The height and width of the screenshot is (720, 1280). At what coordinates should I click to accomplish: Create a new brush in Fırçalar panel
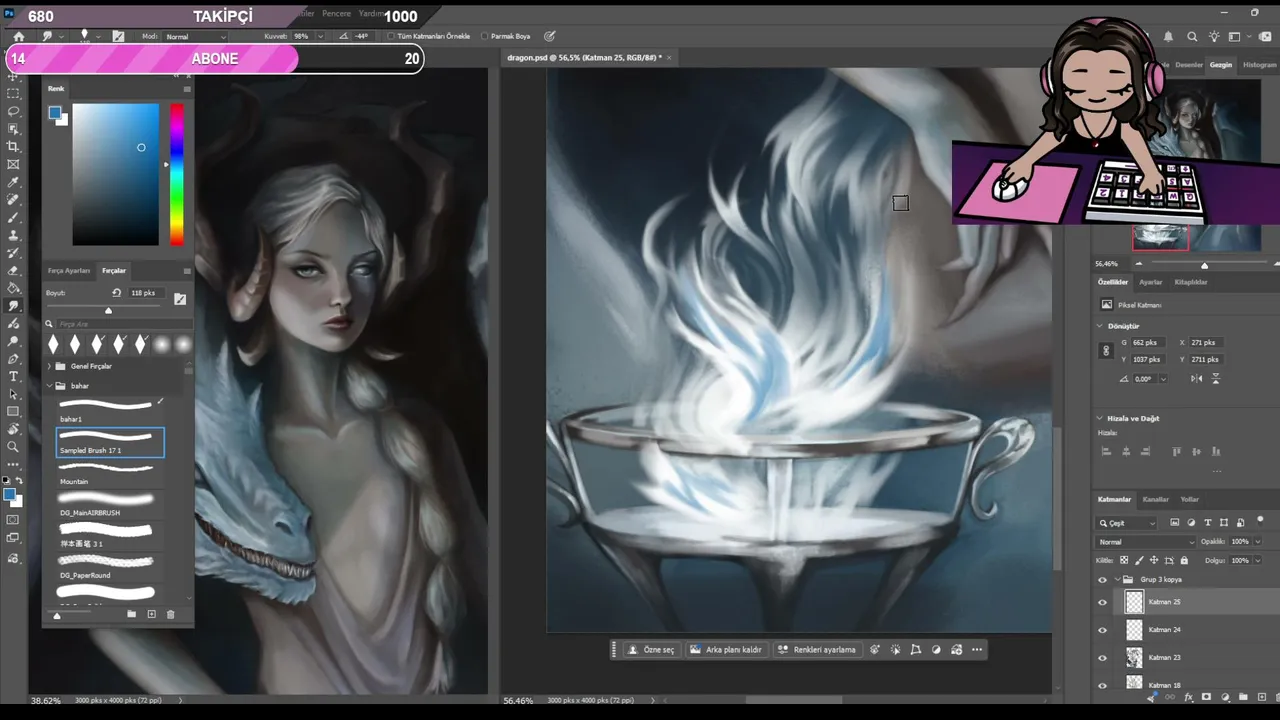(151, 614)
